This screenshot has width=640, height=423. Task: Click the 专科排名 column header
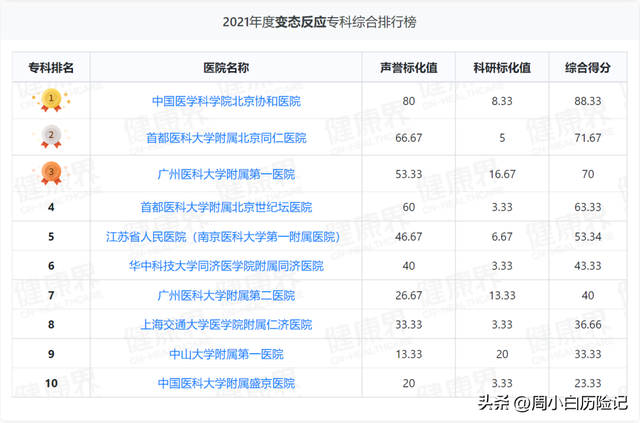point(51,67)
